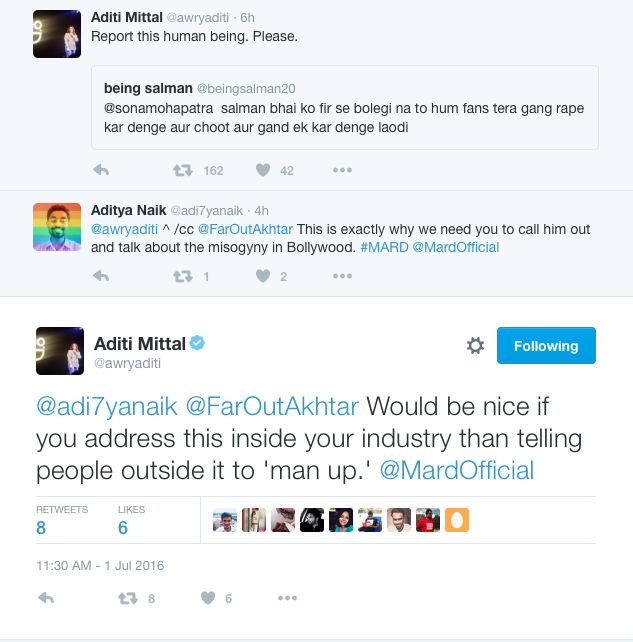The height and width of the screenshot is (642, 633).
Task: Like the main tweet with 6 likes
Action: (x=208, y=598)
